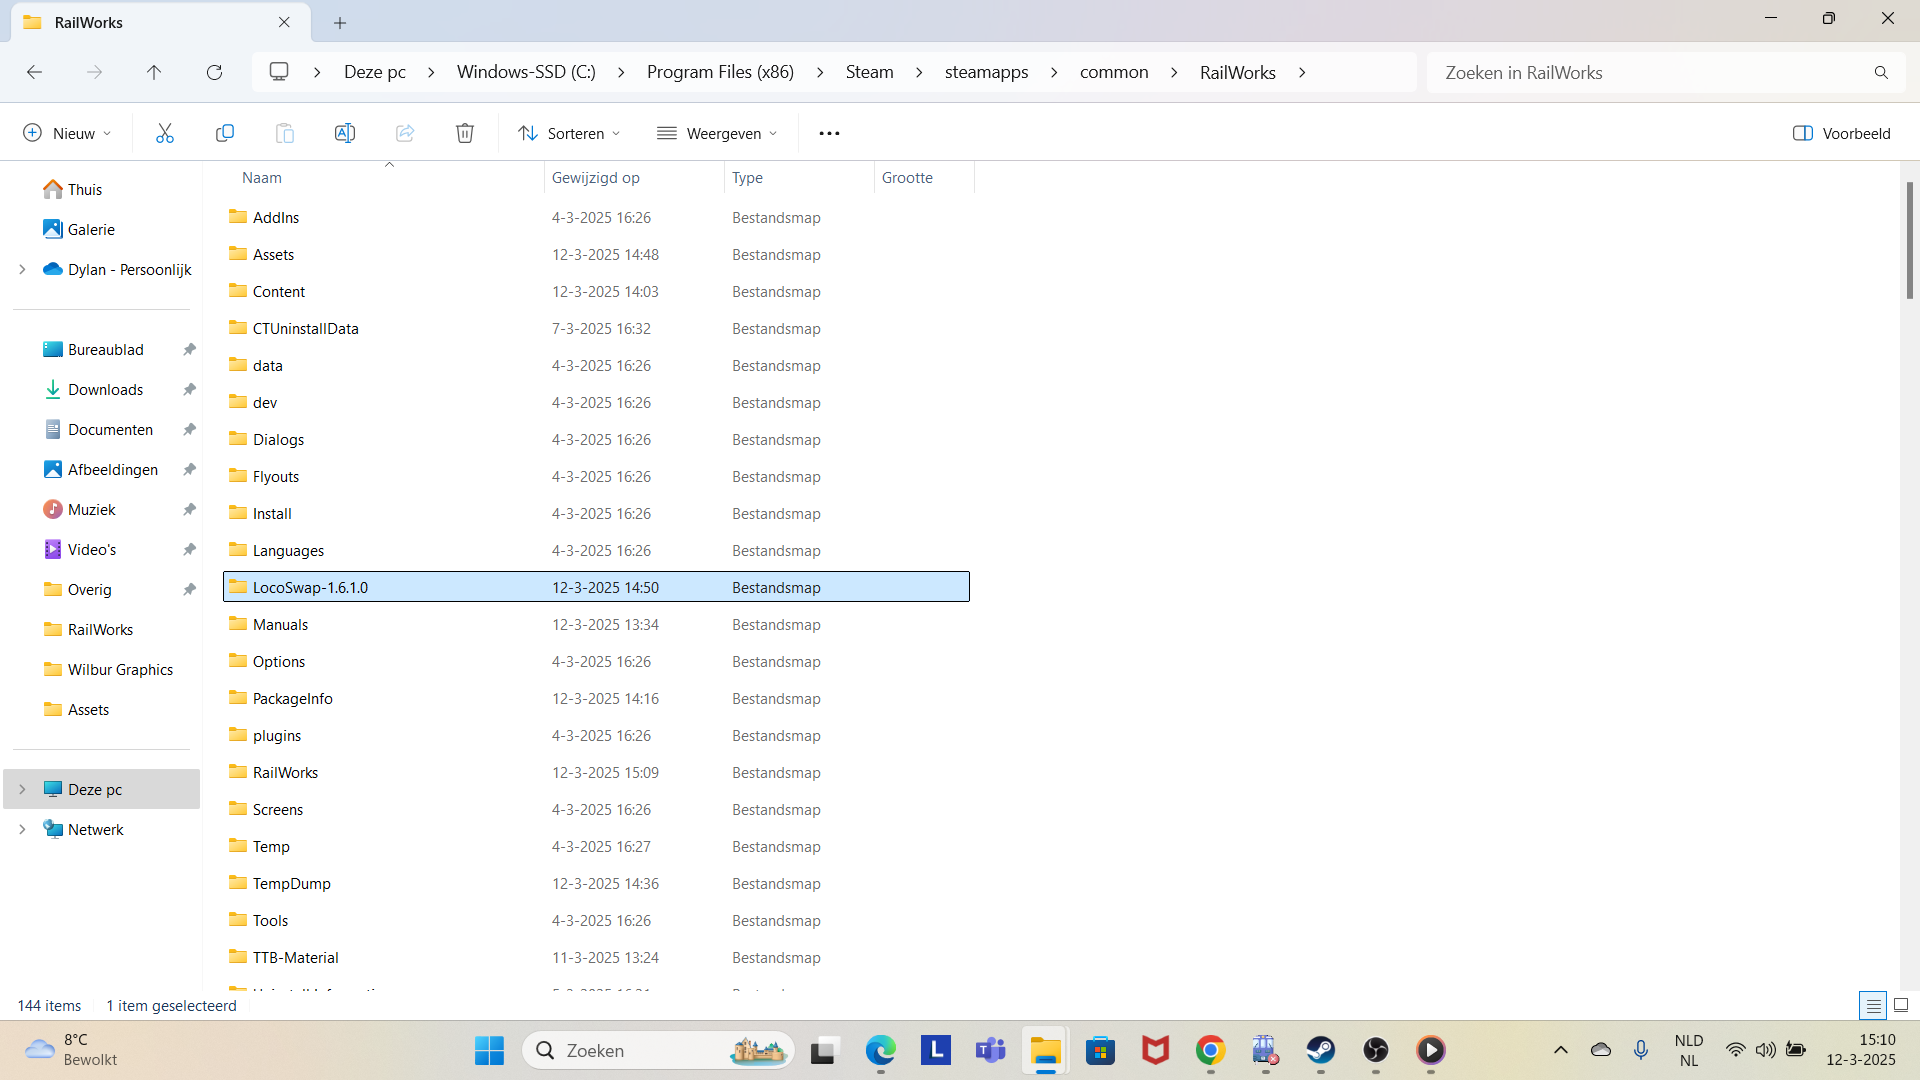Click the search magnifier icon
1920x1080 pixels.
[x=1881, y=72]
